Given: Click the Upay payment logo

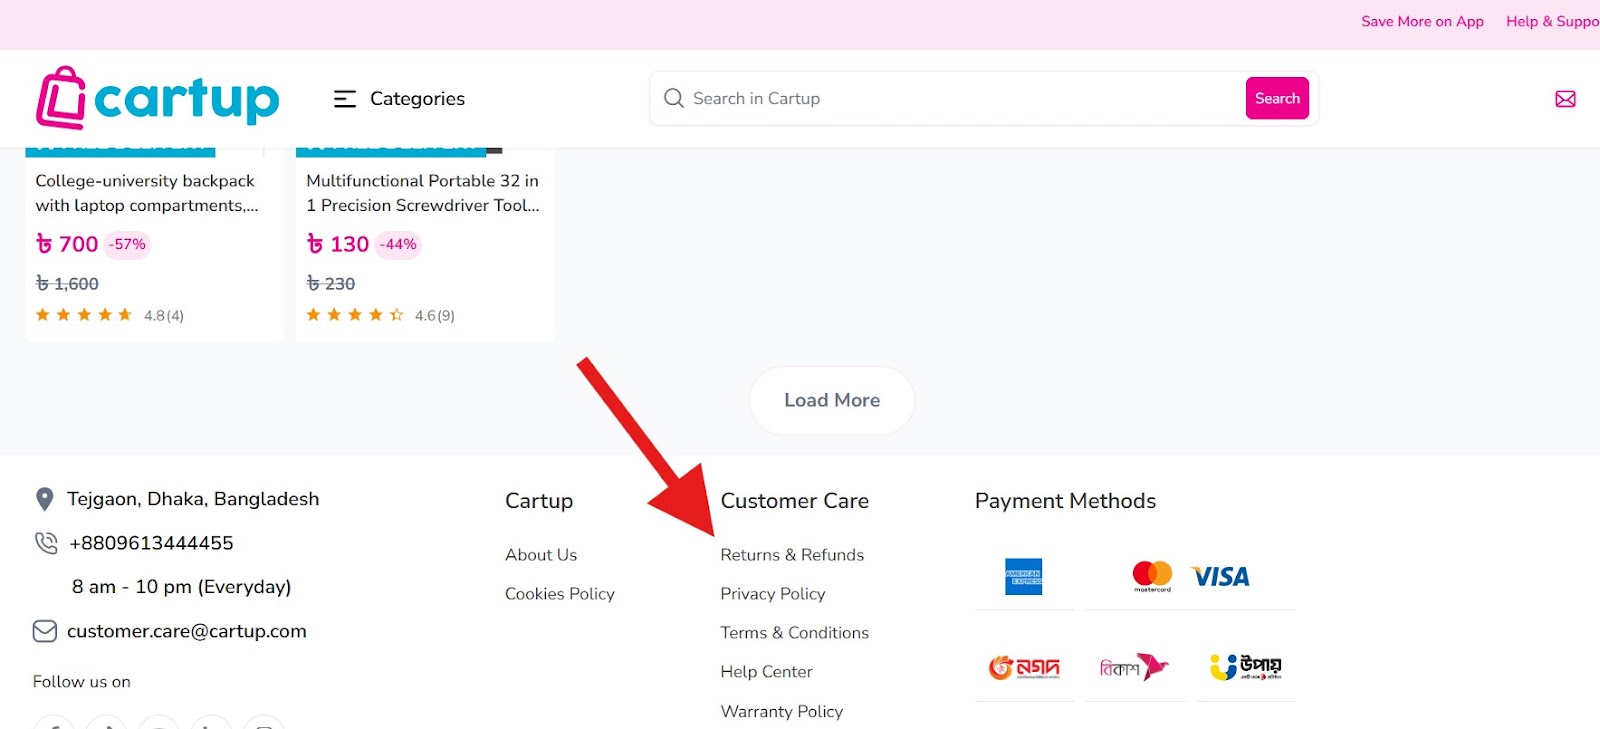Looking at the screenshot, I should tap(1245, 667).
